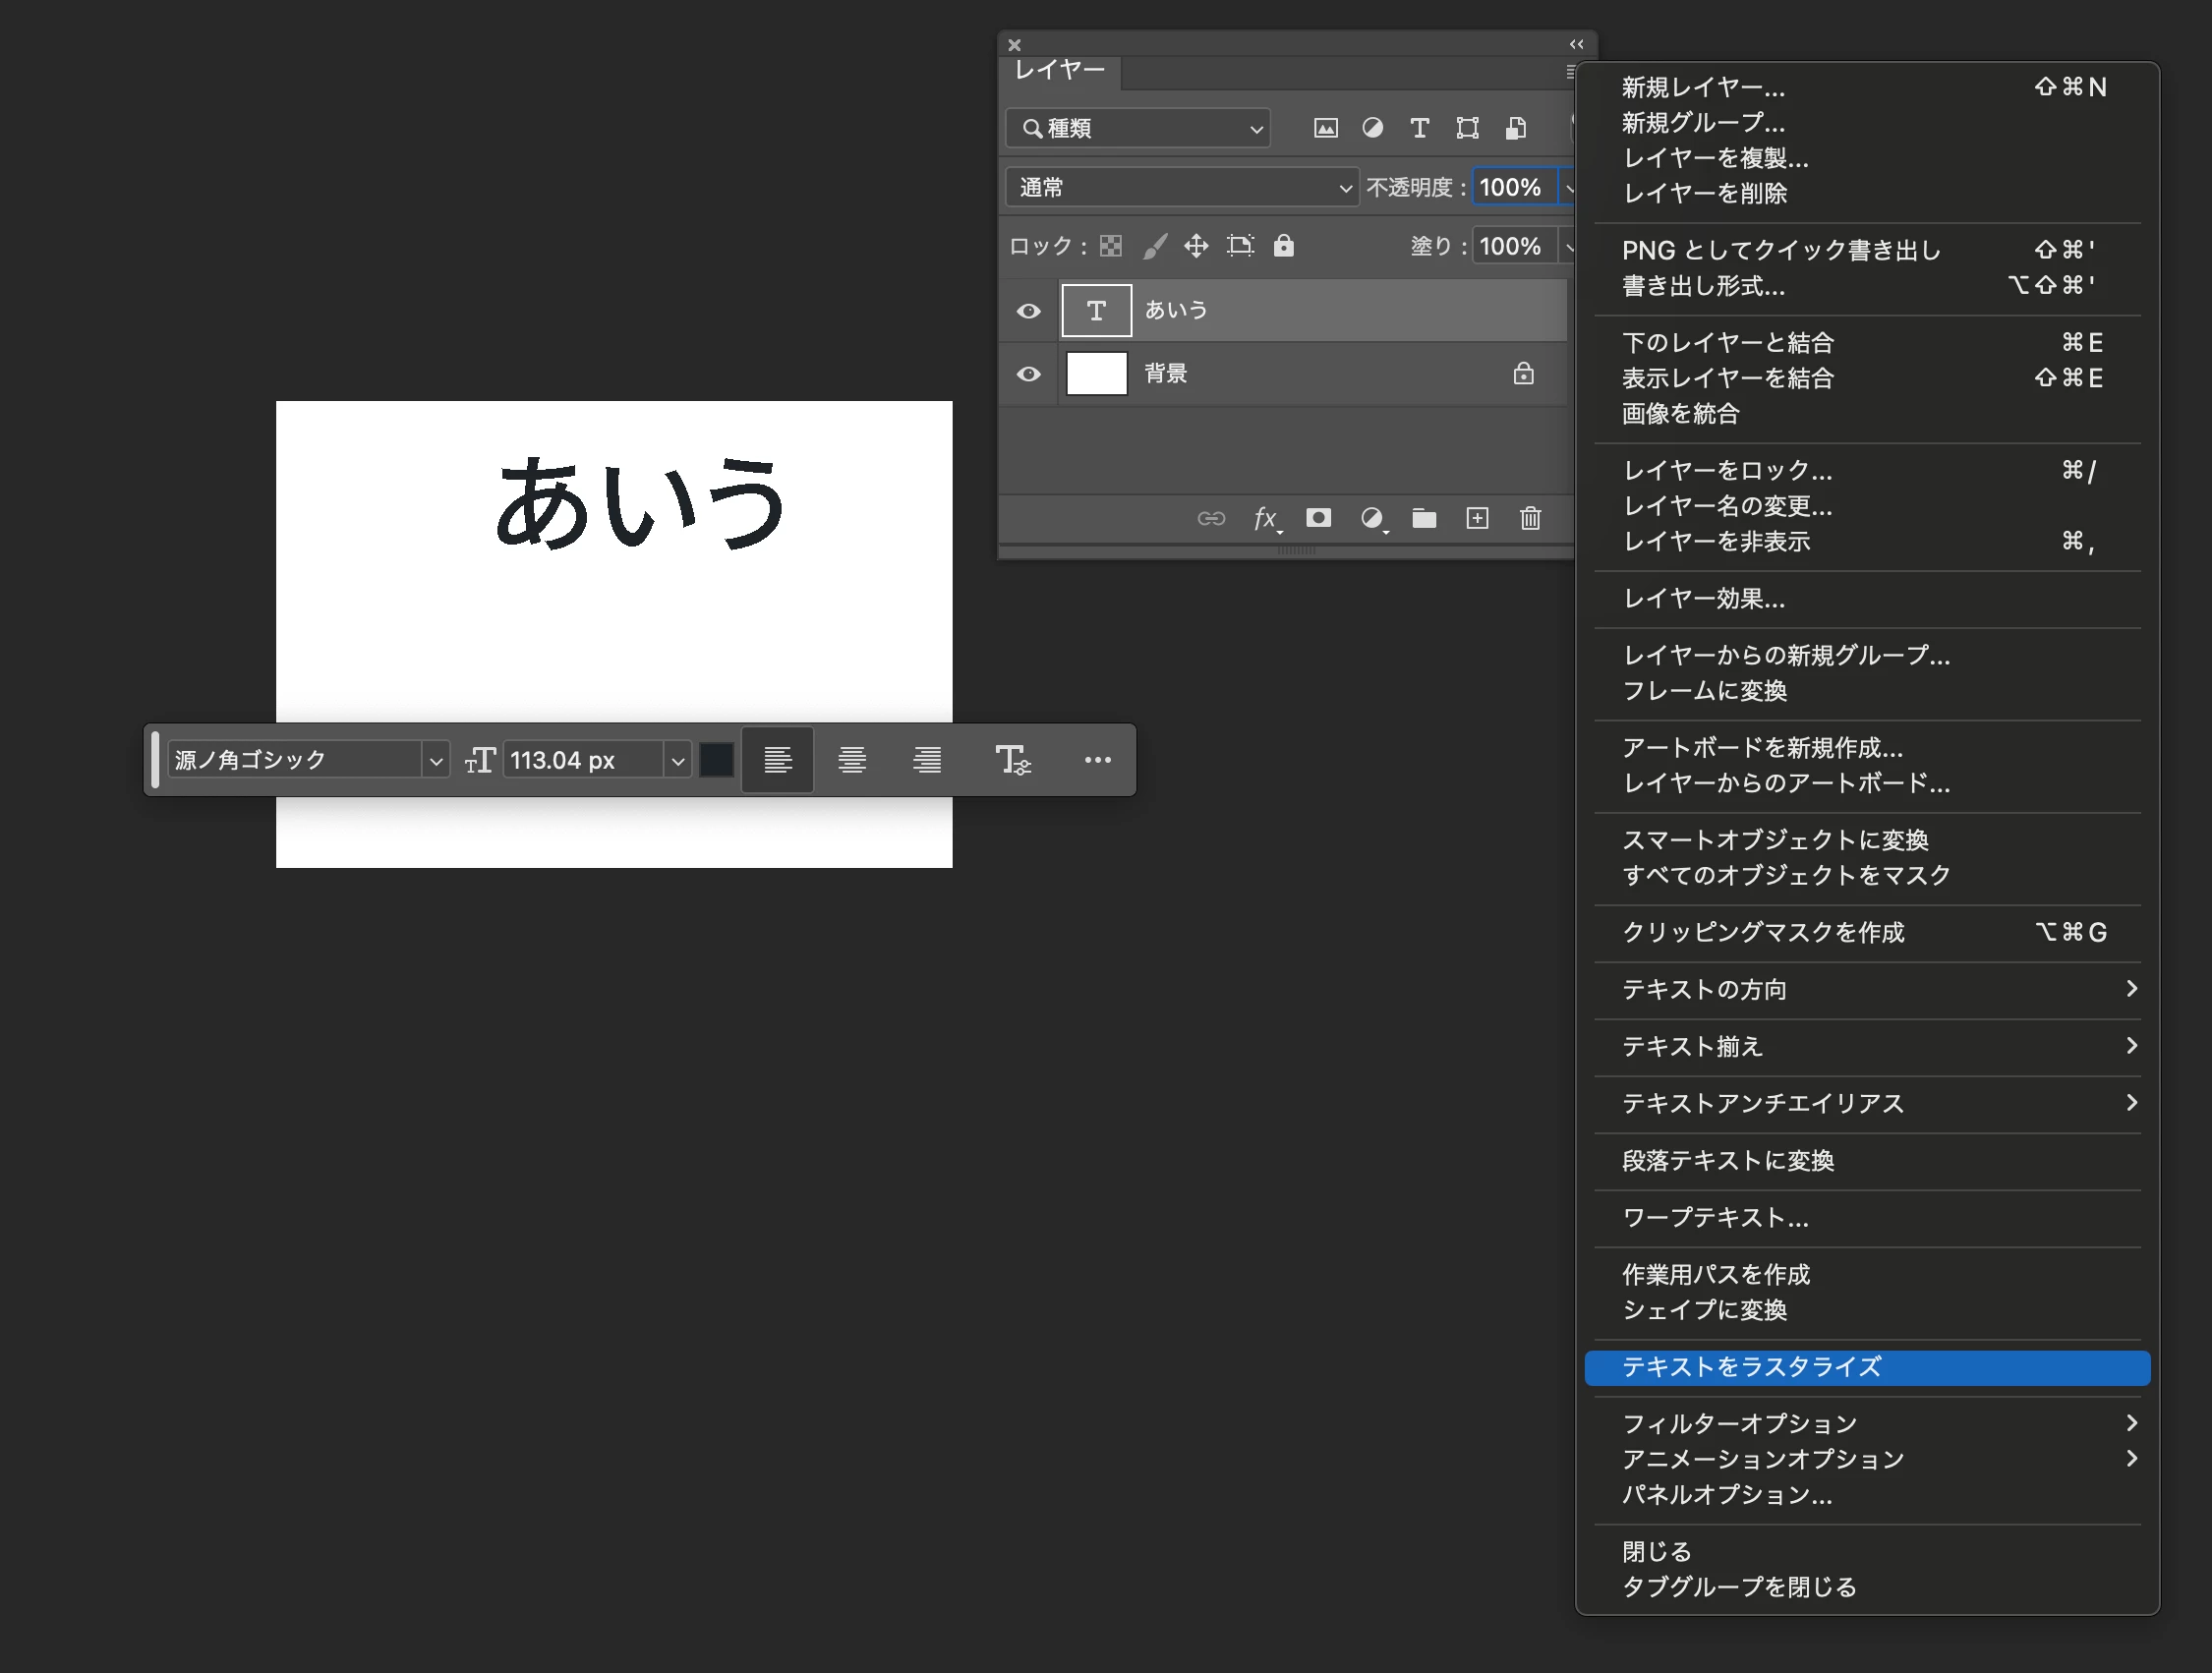Click the three-dots more options button
Image resolution: width=2212 pixels, height=1673 pixels.
point(1097,760)
